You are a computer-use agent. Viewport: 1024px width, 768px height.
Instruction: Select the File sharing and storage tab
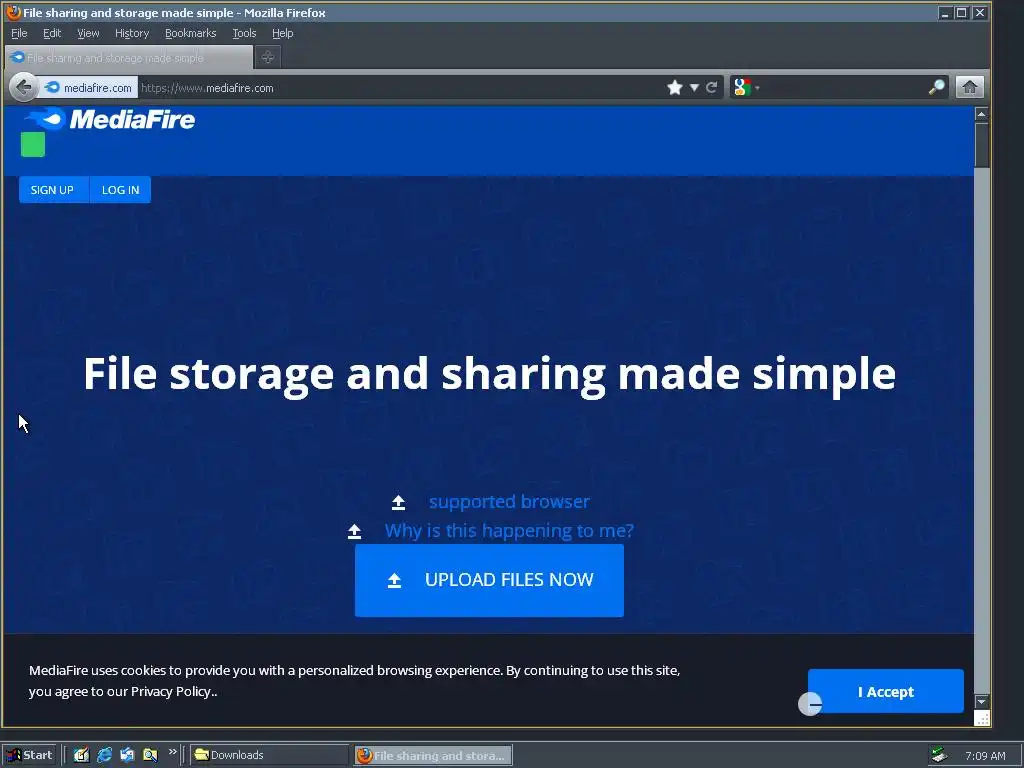(x=129, y=57)
